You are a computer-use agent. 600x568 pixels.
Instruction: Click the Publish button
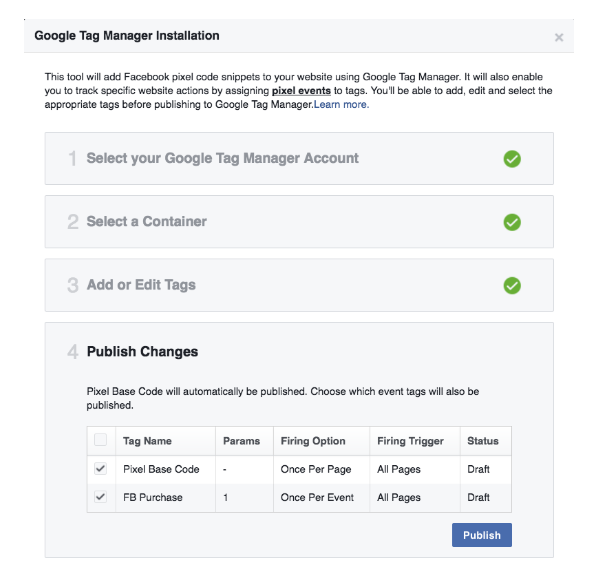tap(482, 535)
